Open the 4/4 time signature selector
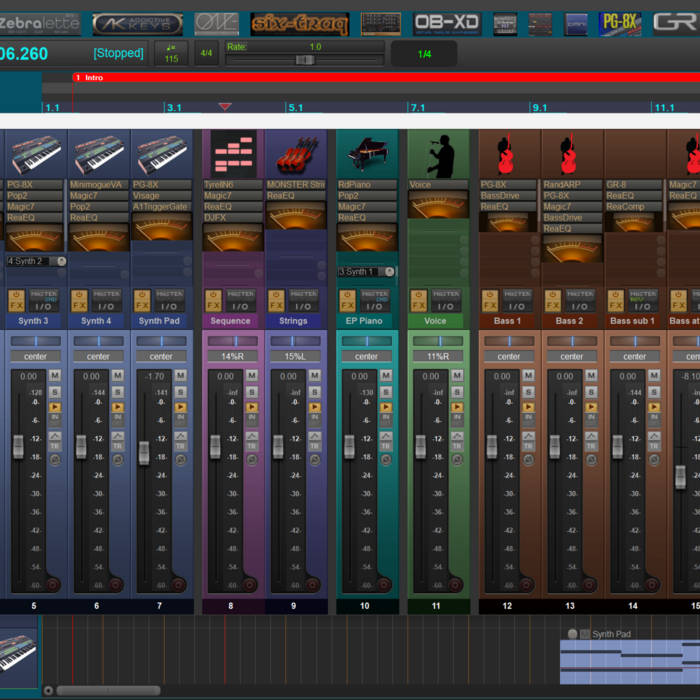Viewport: 700px width, 700px height. 206,53
